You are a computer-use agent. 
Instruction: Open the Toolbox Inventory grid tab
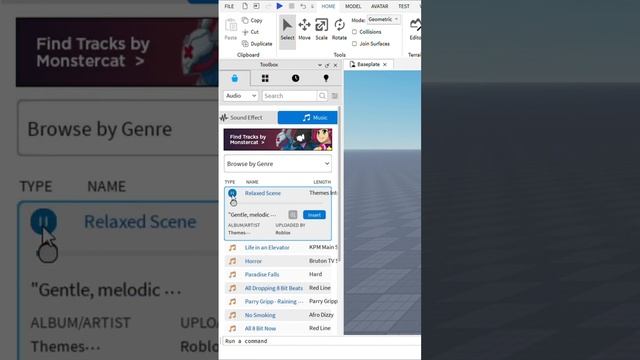tap(265, 78)
